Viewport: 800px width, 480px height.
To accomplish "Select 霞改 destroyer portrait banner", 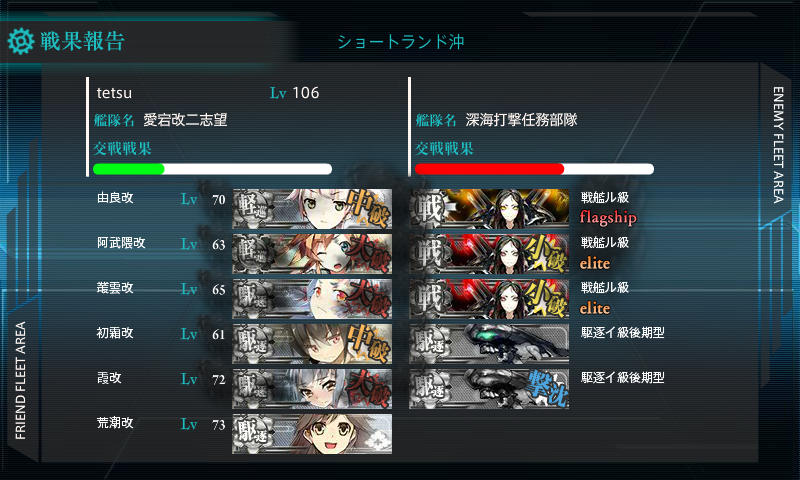I will tap(312, 388).
